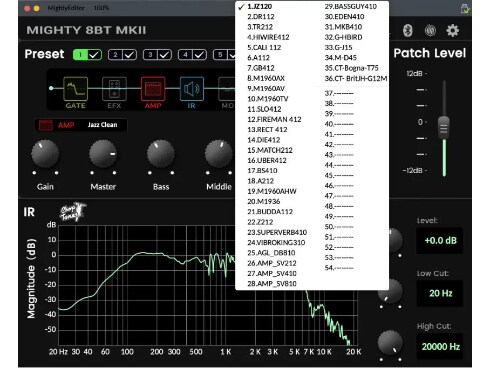Screen dimensions: 490x368
Task: Click the tuner icon beside Bluetooth
Action: 430,30
